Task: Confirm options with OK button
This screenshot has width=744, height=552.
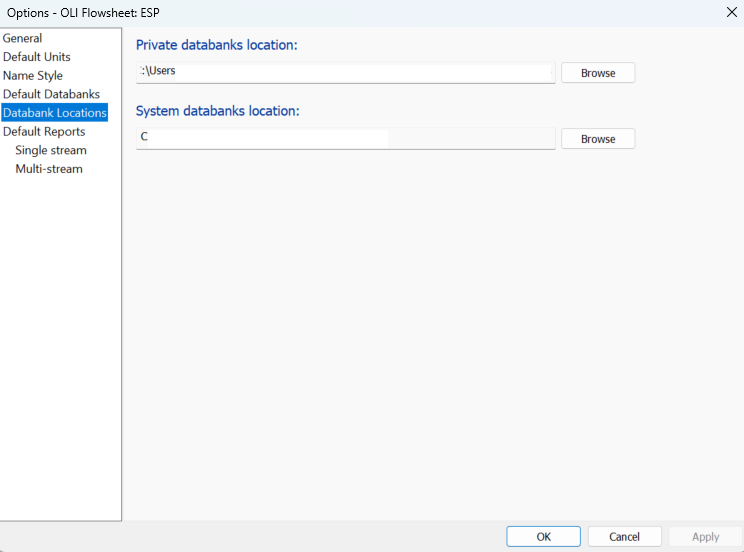Action: click(x=543, y=536)
